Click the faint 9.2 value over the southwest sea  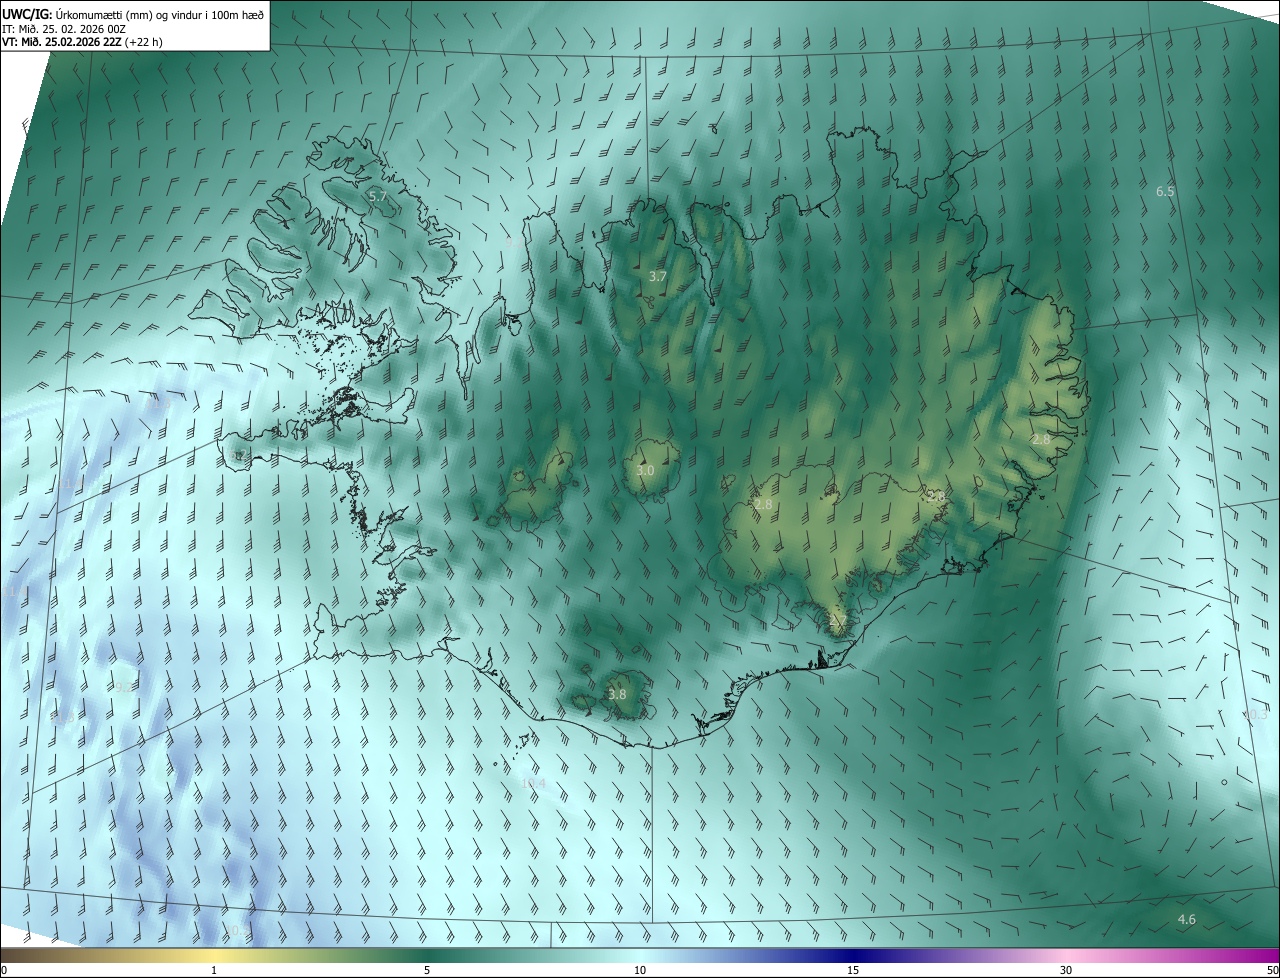click(x=123, y=687)
